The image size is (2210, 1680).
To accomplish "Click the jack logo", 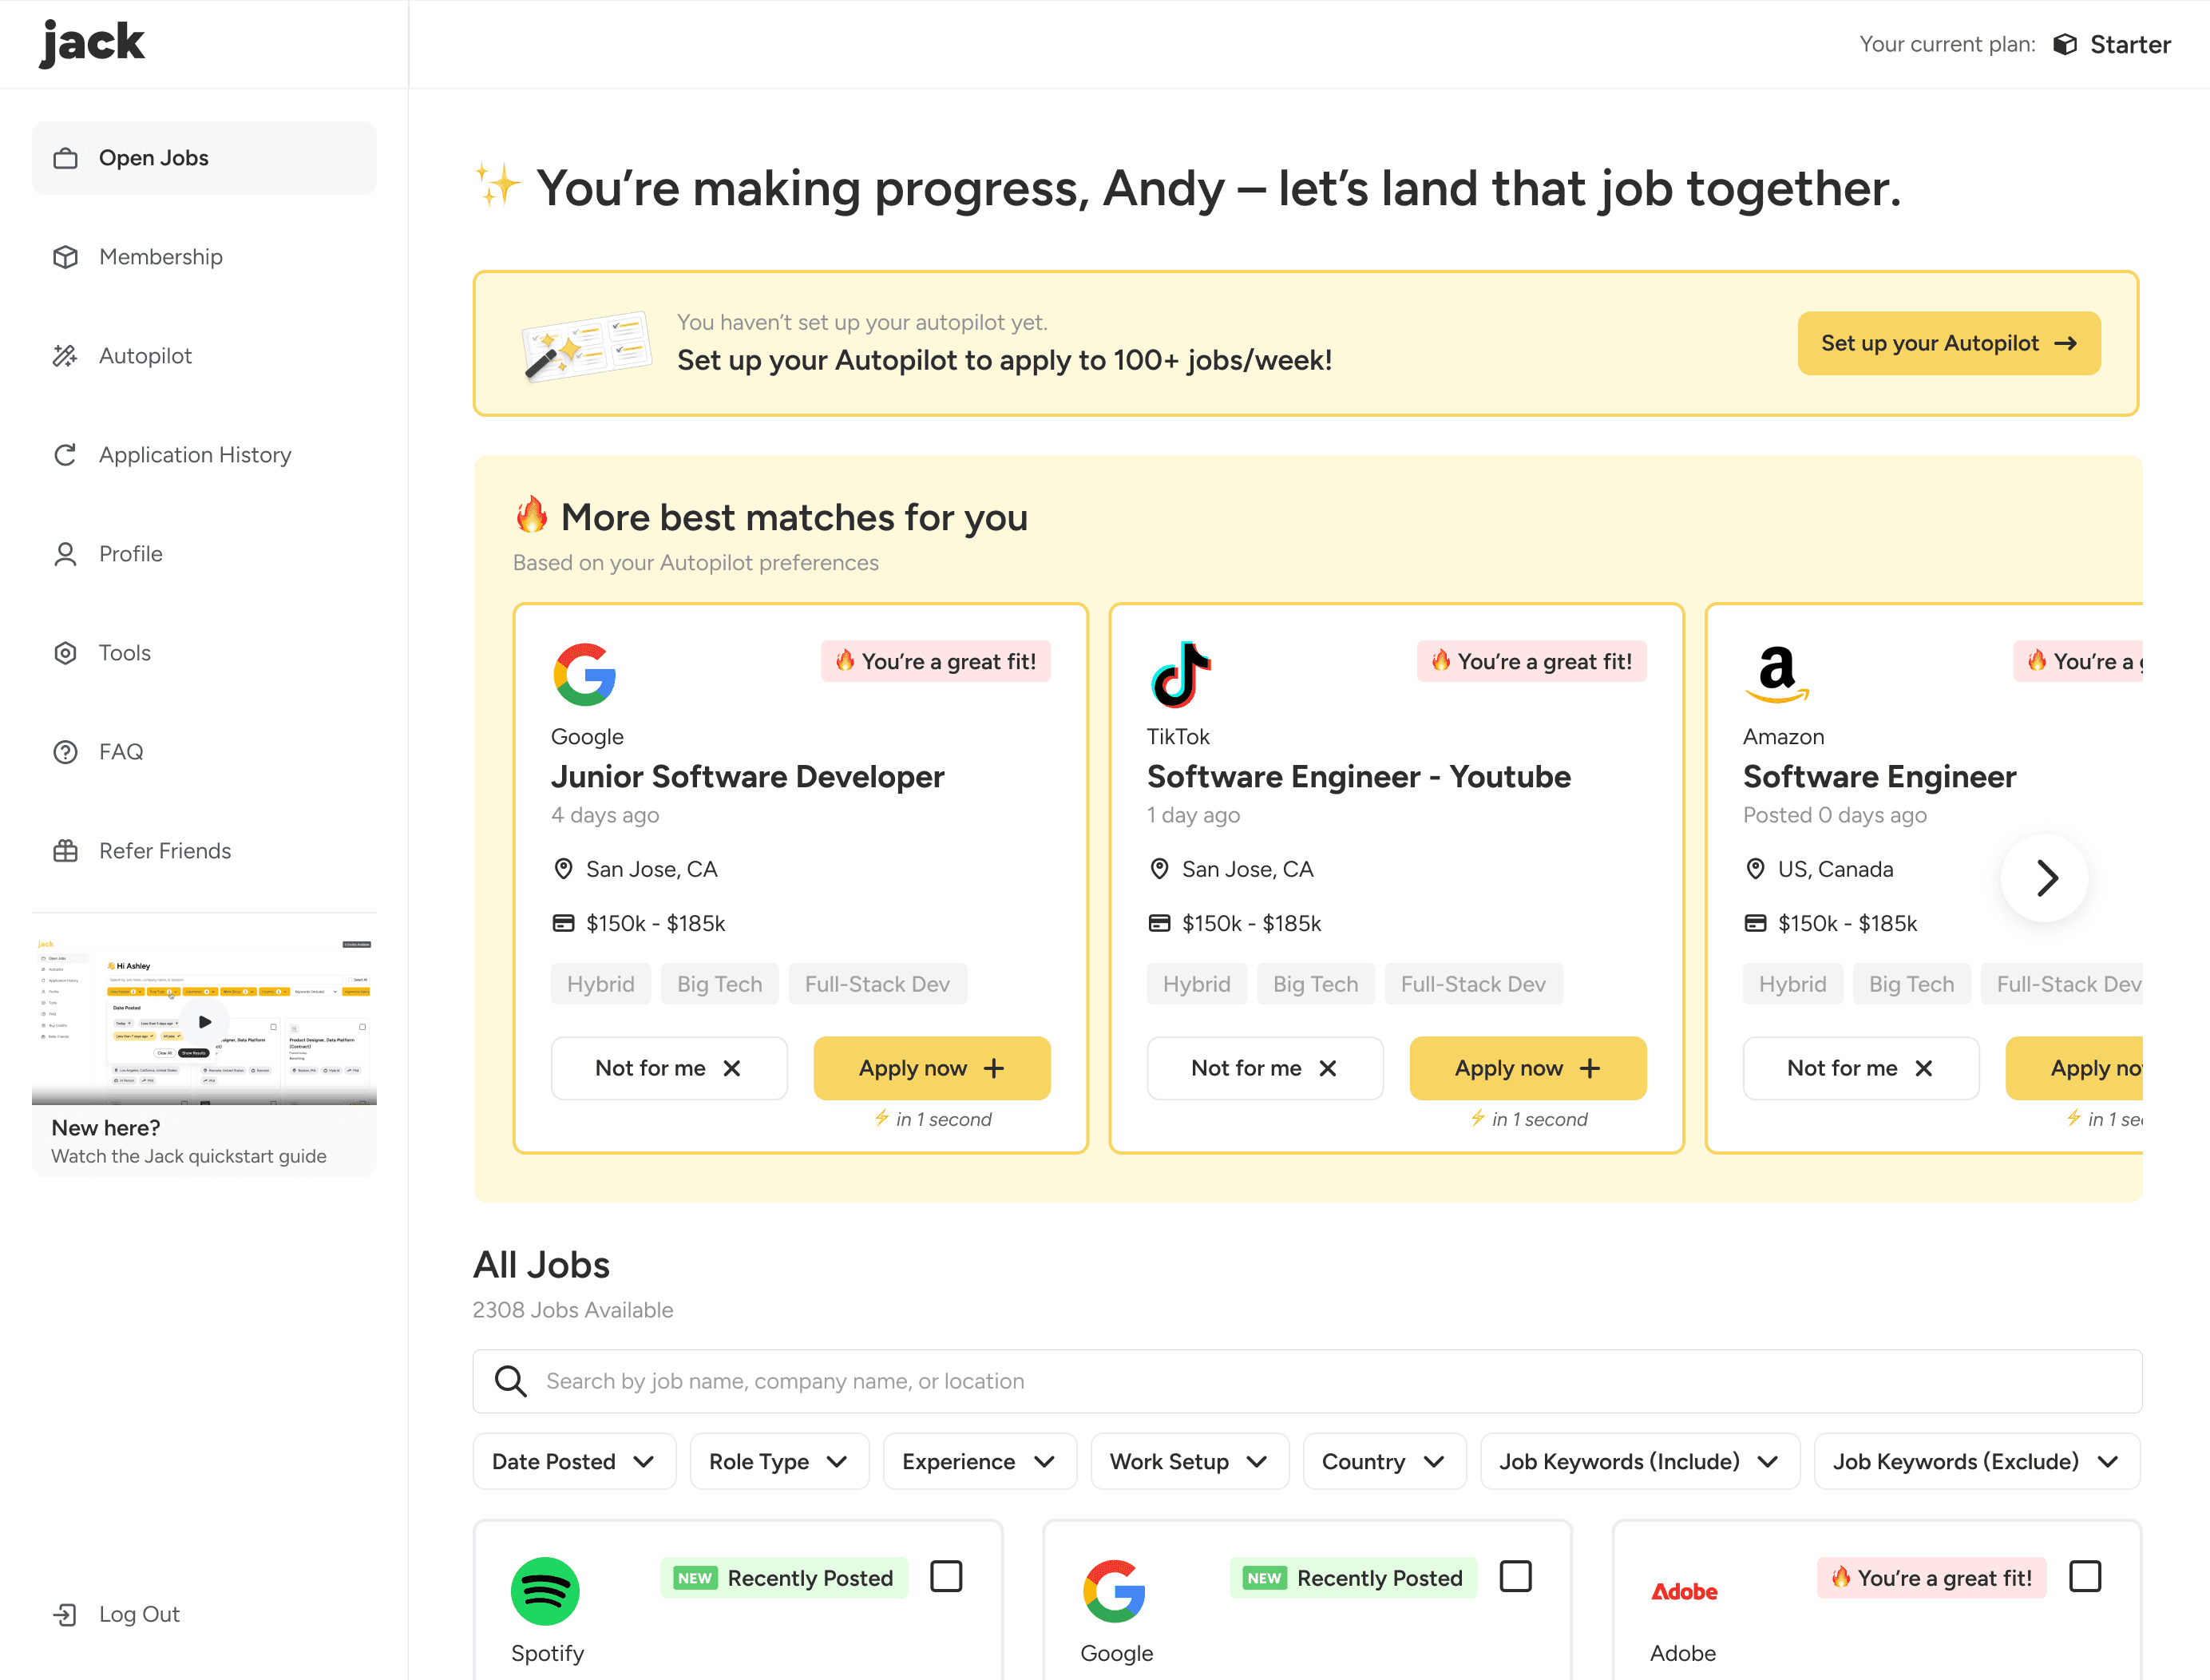I will 92,43.
